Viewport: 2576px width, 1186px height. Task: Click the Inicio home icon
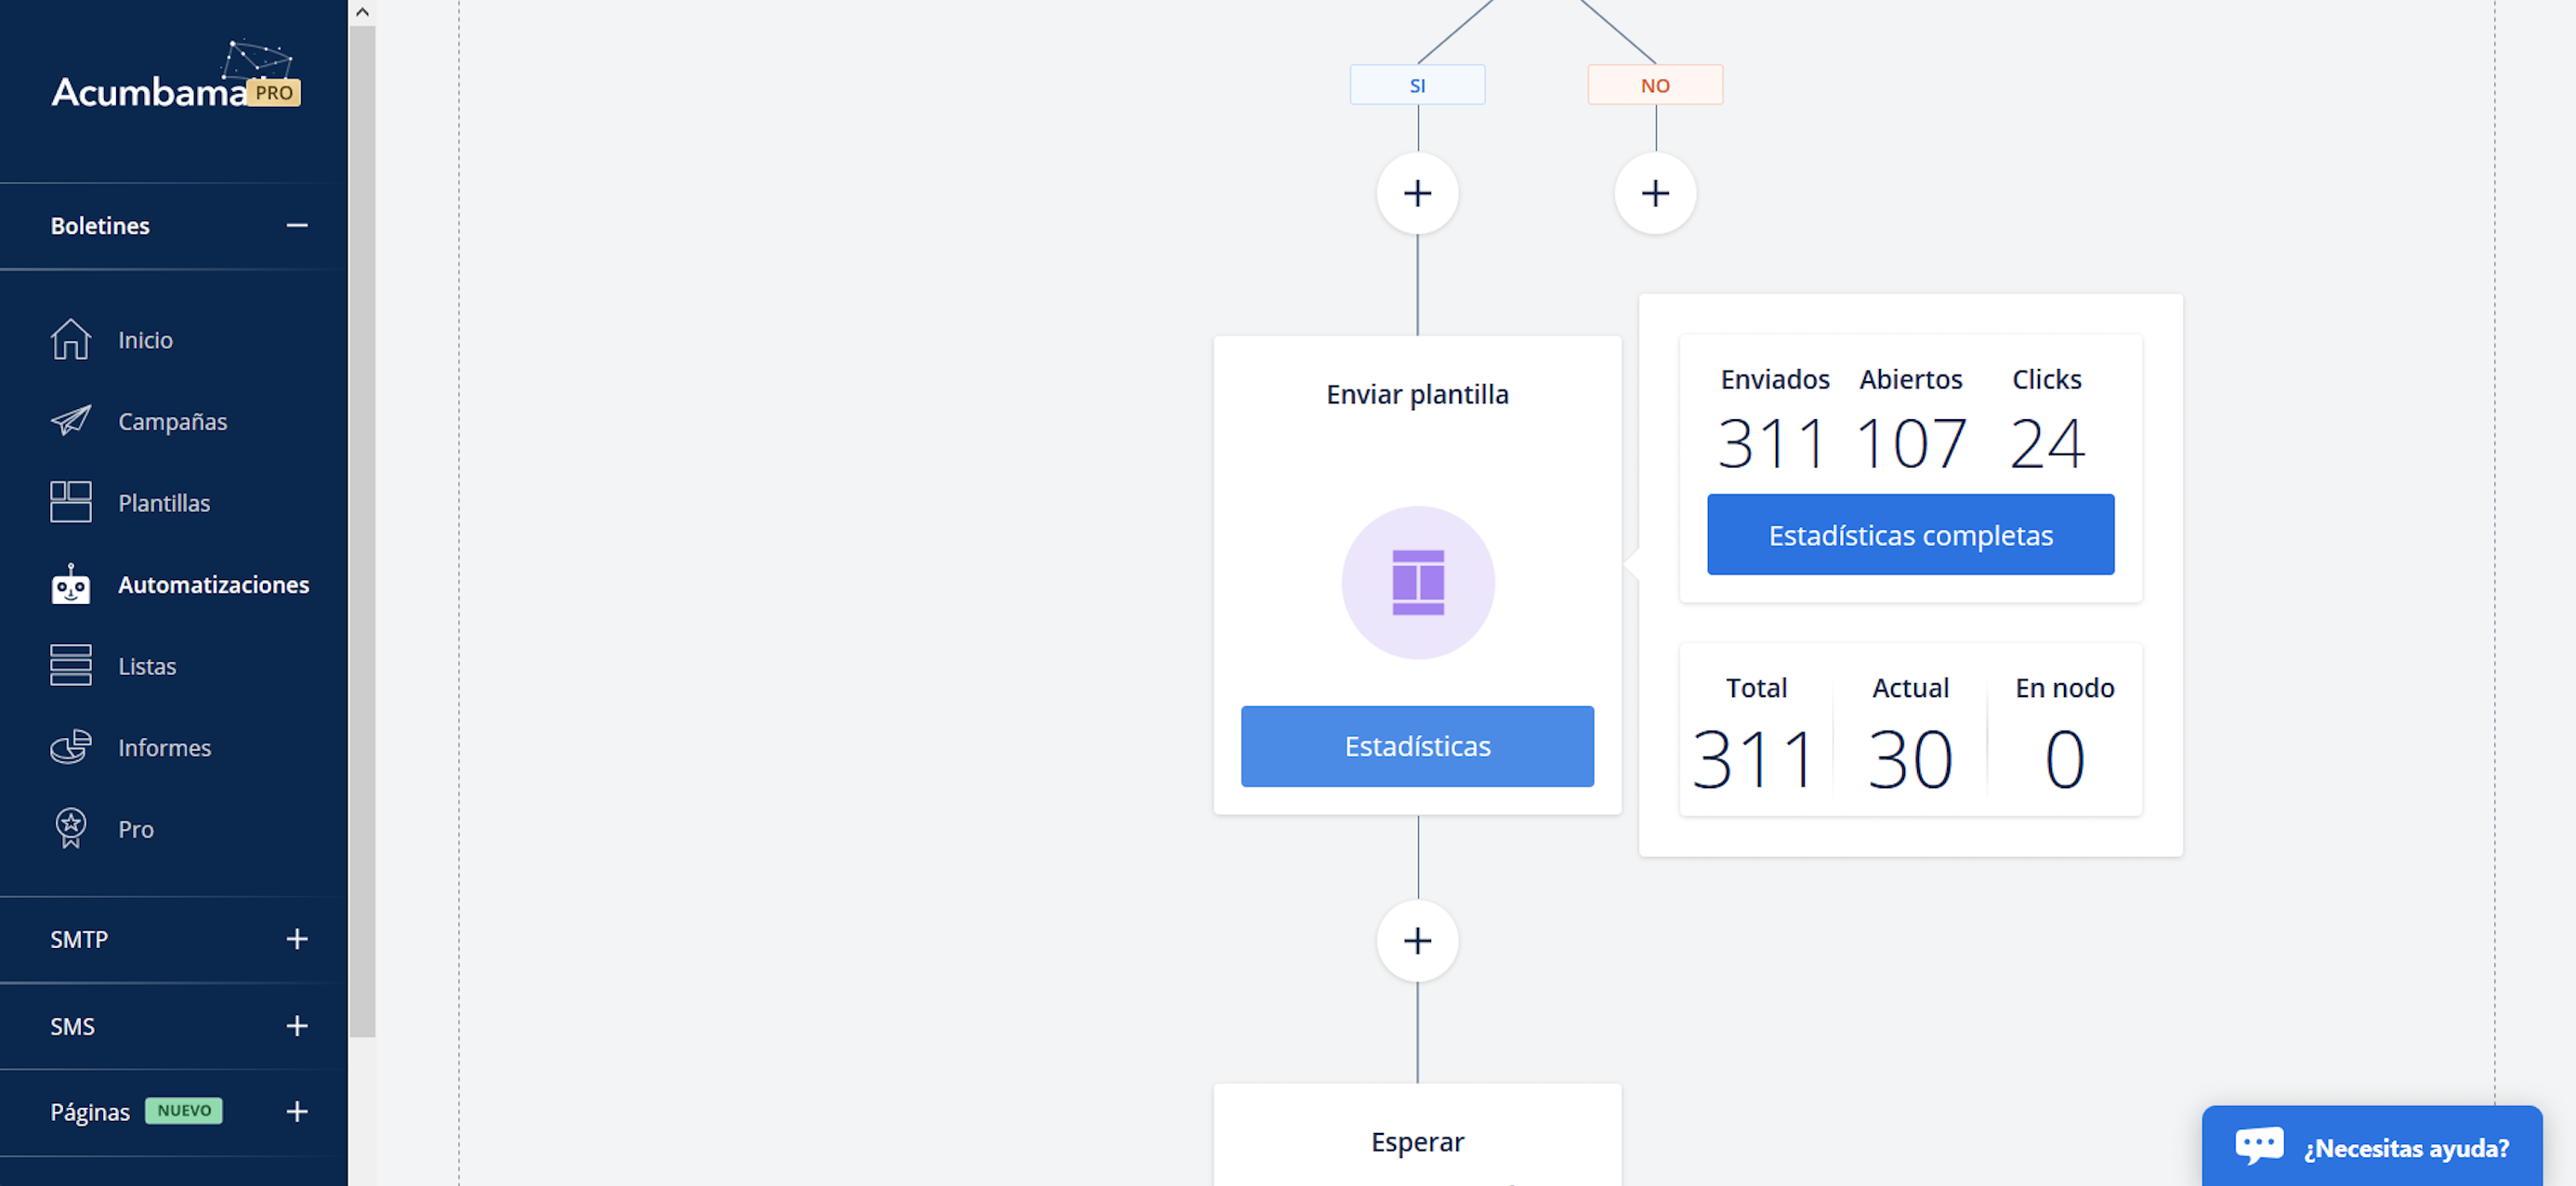tap(70, 339)
